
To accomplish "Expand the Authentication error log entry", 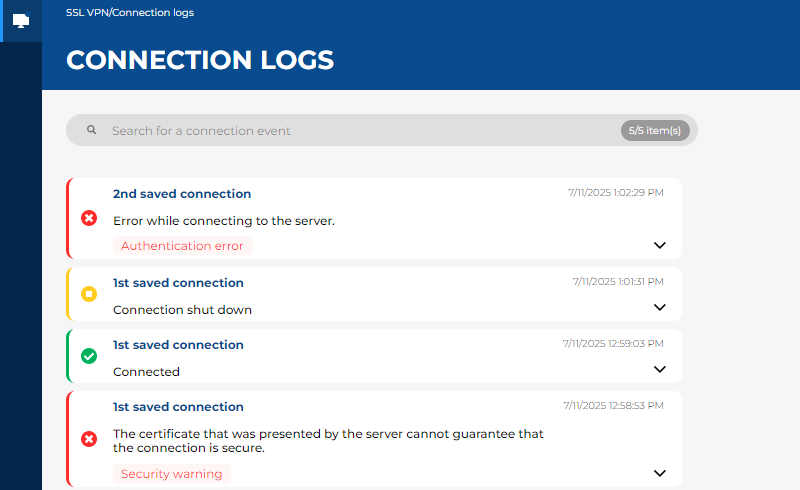I will click(659, 245).
